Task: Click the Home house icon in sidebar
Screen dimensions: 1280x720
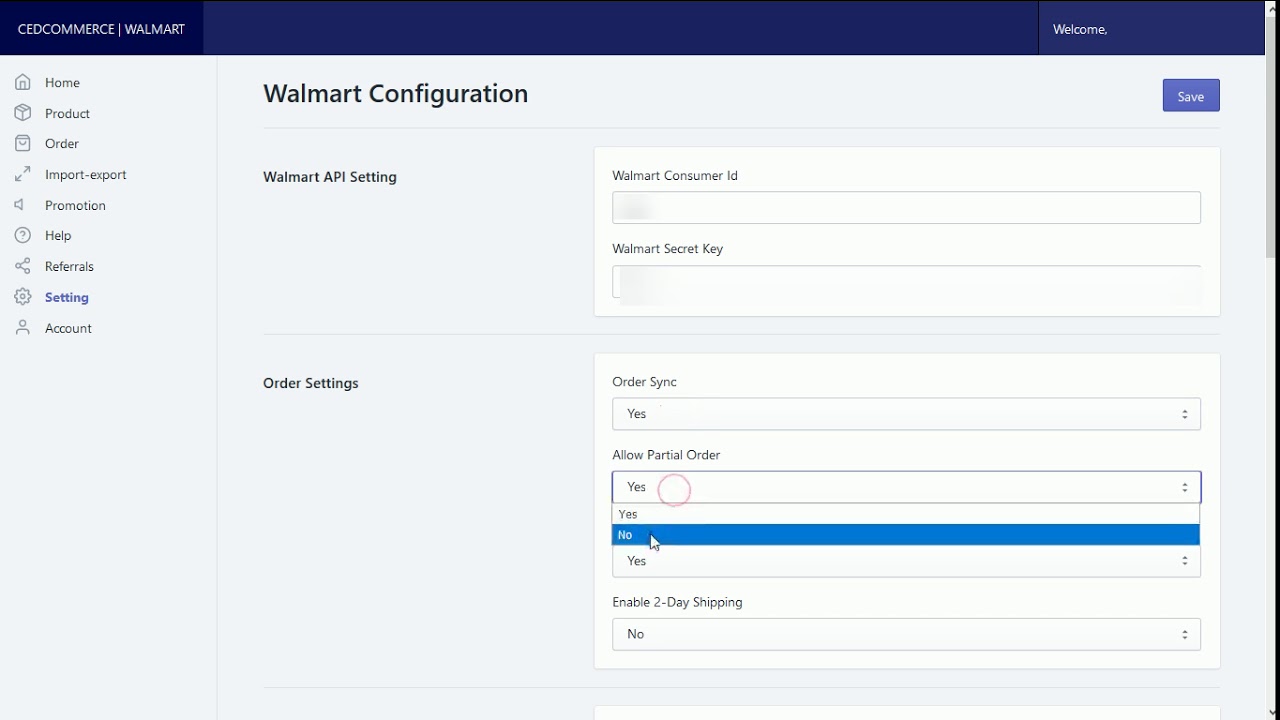Action: pos(23,82)
